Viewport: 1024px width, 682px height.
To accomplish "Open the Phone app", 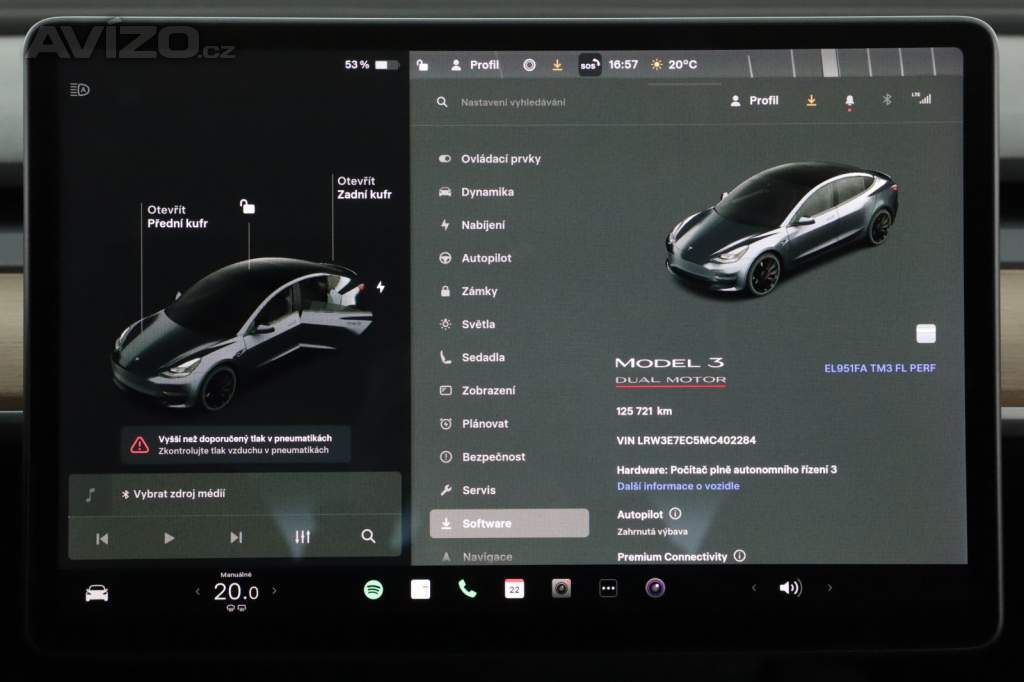I will [x=467, y=589].
